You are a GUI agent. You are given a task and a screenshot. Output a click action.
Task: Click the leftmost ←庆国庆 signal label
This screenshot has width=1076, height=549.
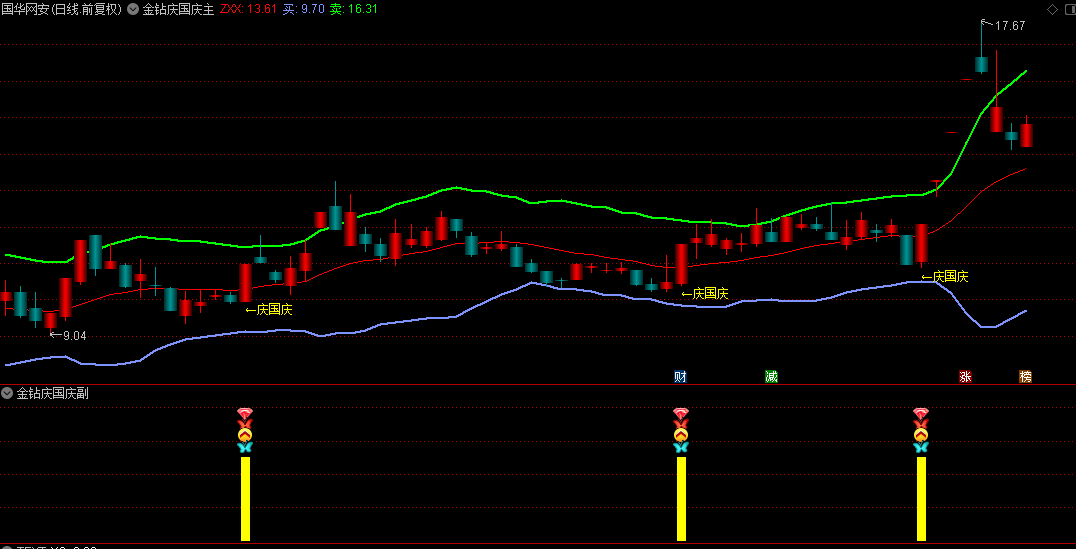click(269, 309)
